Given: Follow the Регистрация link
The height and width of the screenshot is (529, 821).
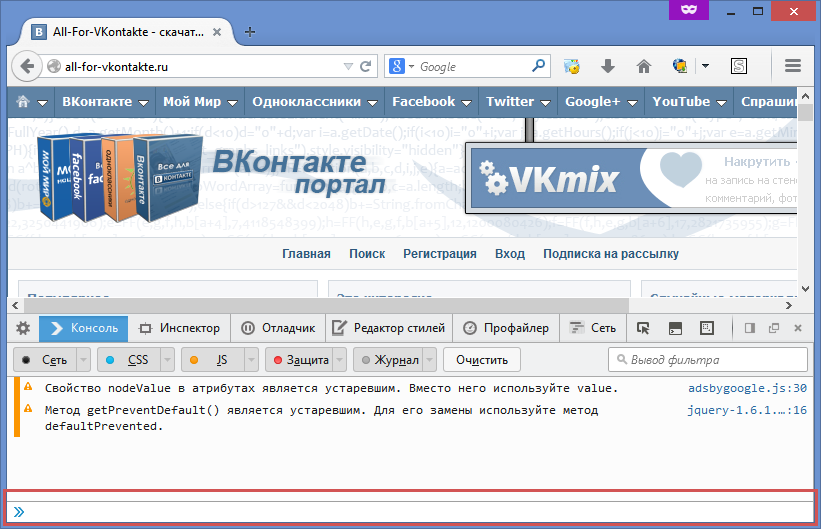Looking at the screenshot, I should 440,254.
